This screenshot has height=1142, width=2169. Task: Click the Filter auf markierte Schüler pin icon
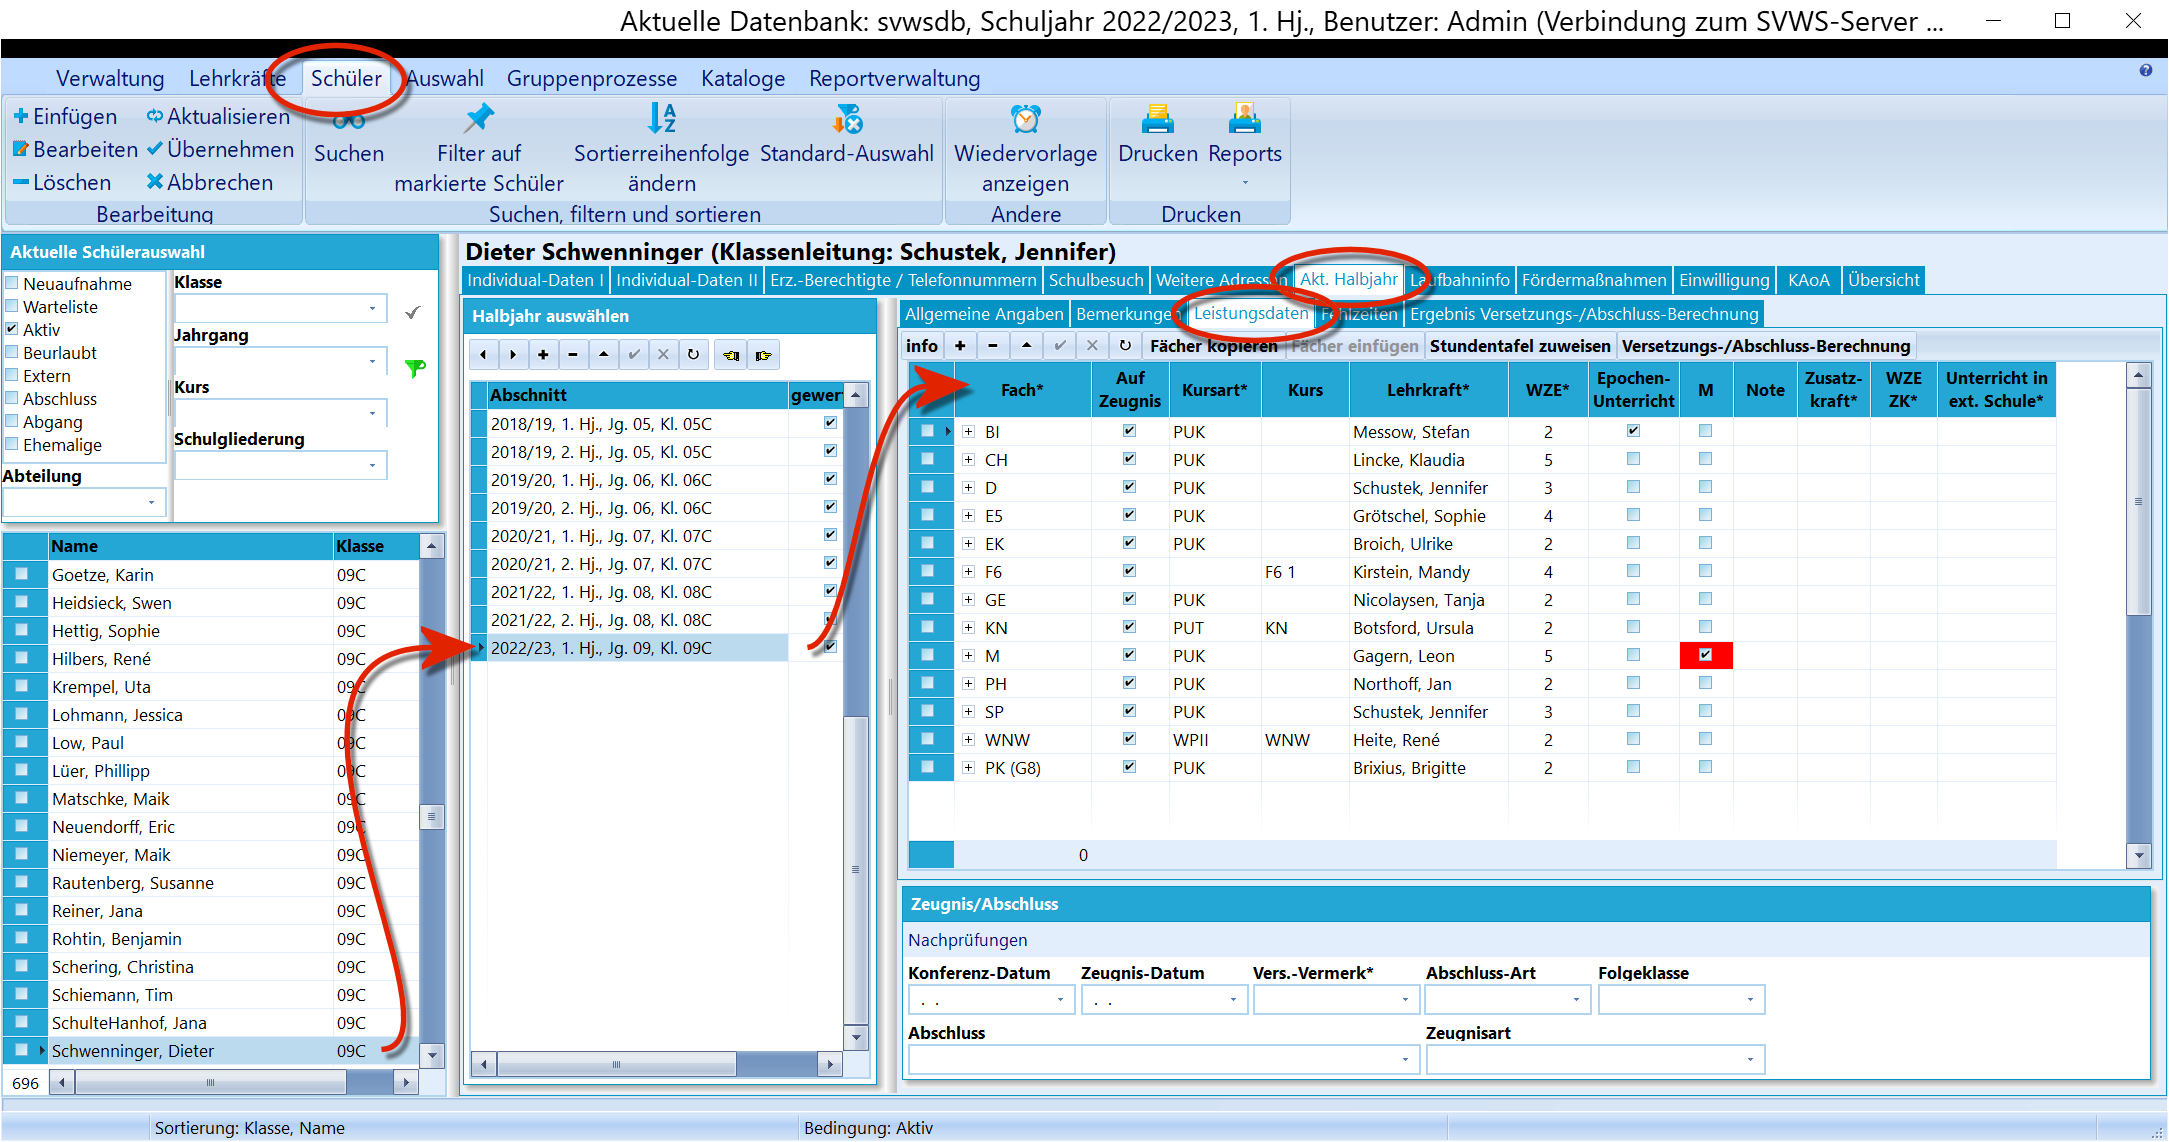pyautogui.click(x=479, y=119)
